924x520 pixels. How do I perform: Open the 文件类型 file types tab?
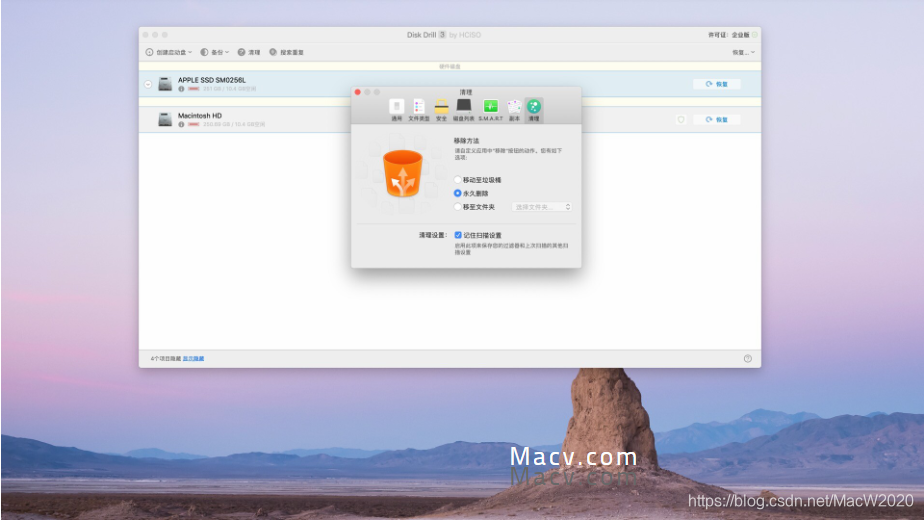click(x=419, y=110)
